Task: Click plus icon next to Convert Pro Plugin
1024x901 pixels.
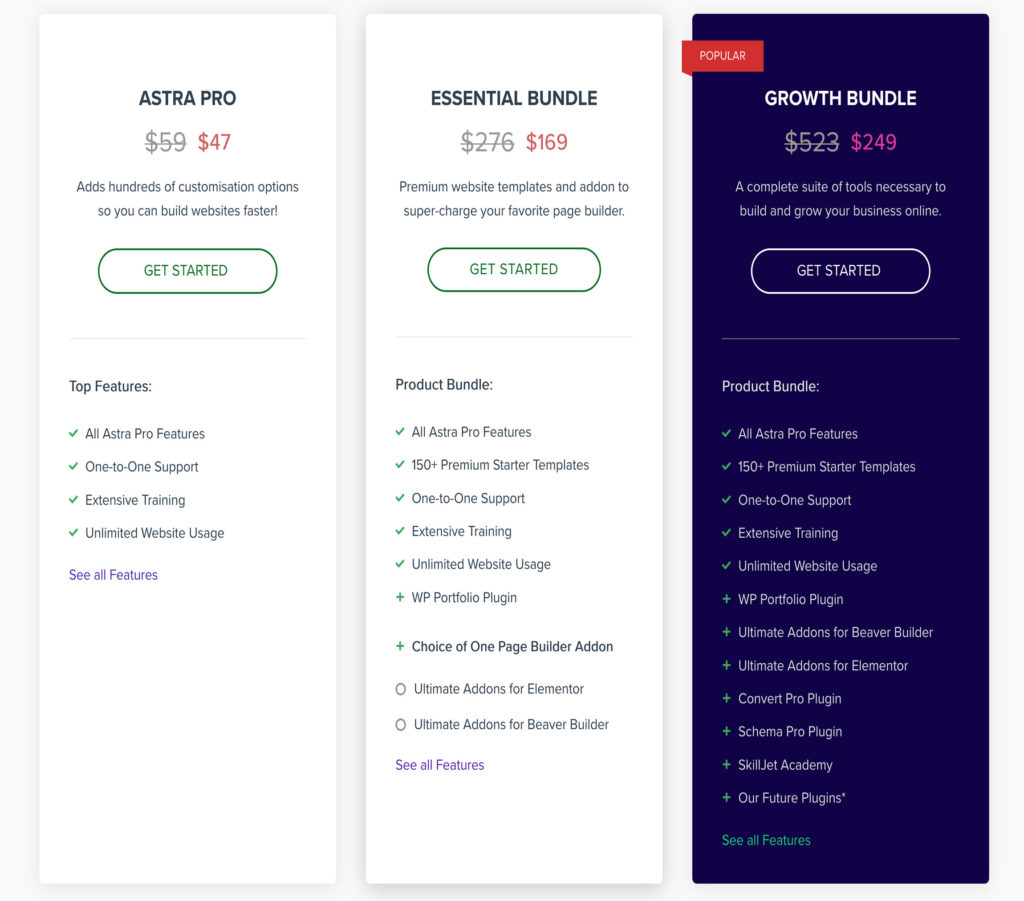Action: coord(726,699)
